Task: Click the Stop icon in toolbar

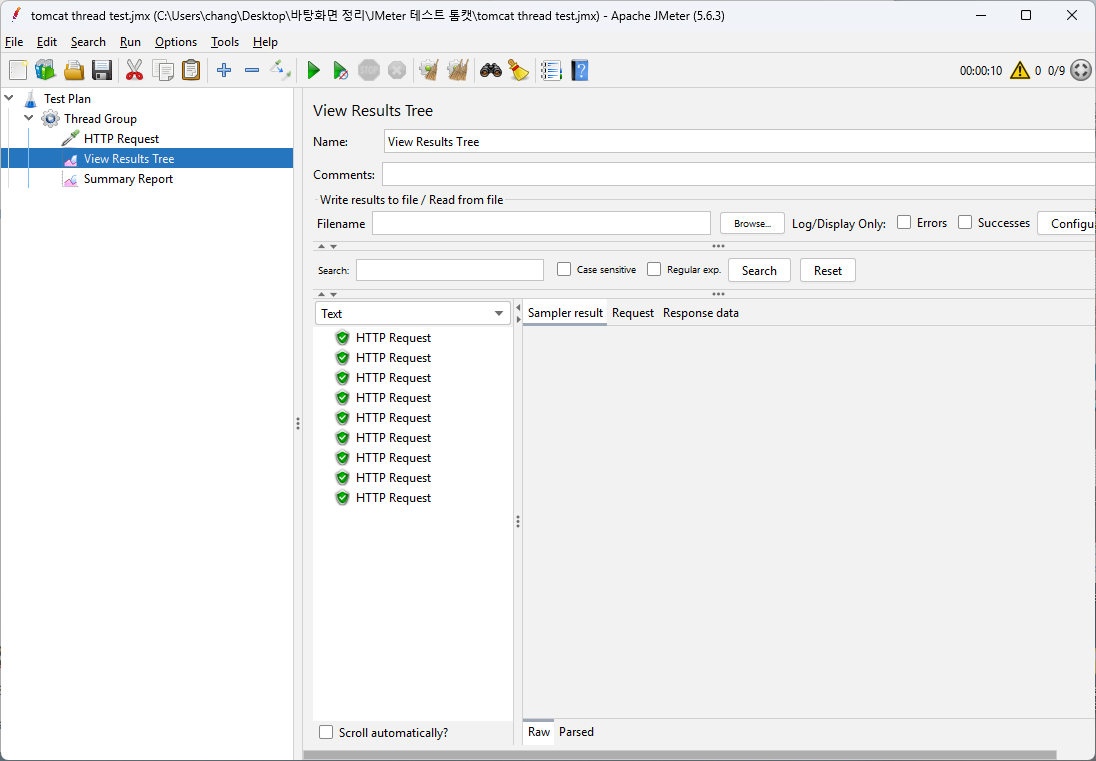Action: click(x=368, y=70)
